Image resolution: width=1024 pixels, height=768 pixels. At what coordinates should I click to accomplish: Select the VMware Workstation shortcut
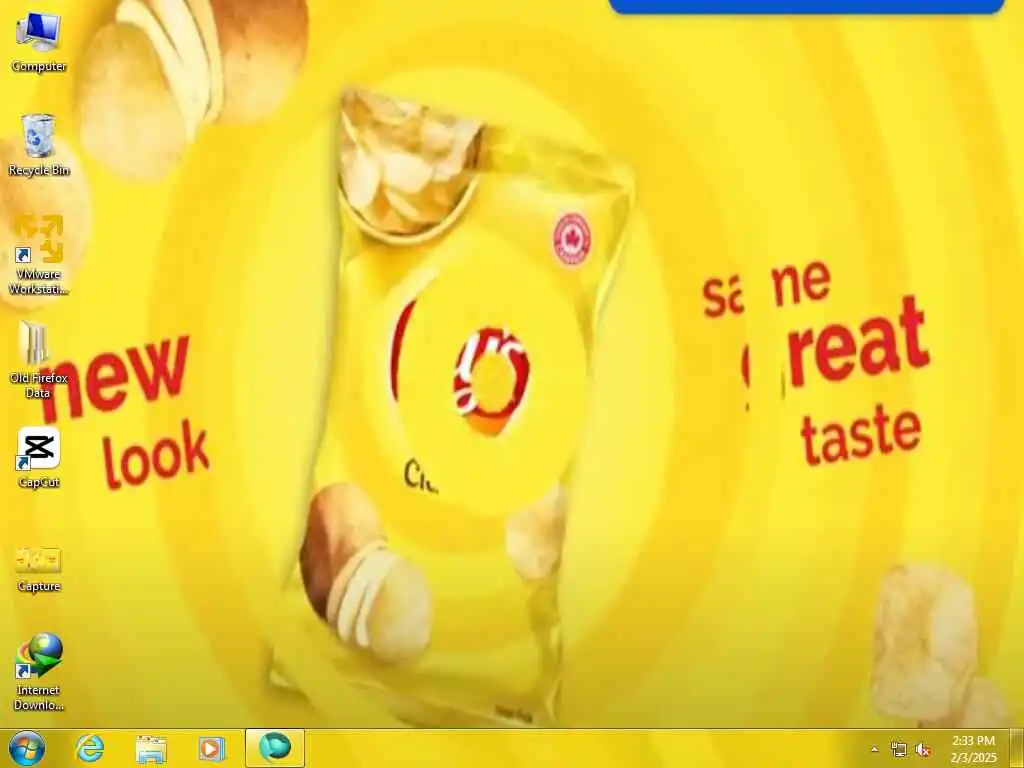[x=39, y=255]
